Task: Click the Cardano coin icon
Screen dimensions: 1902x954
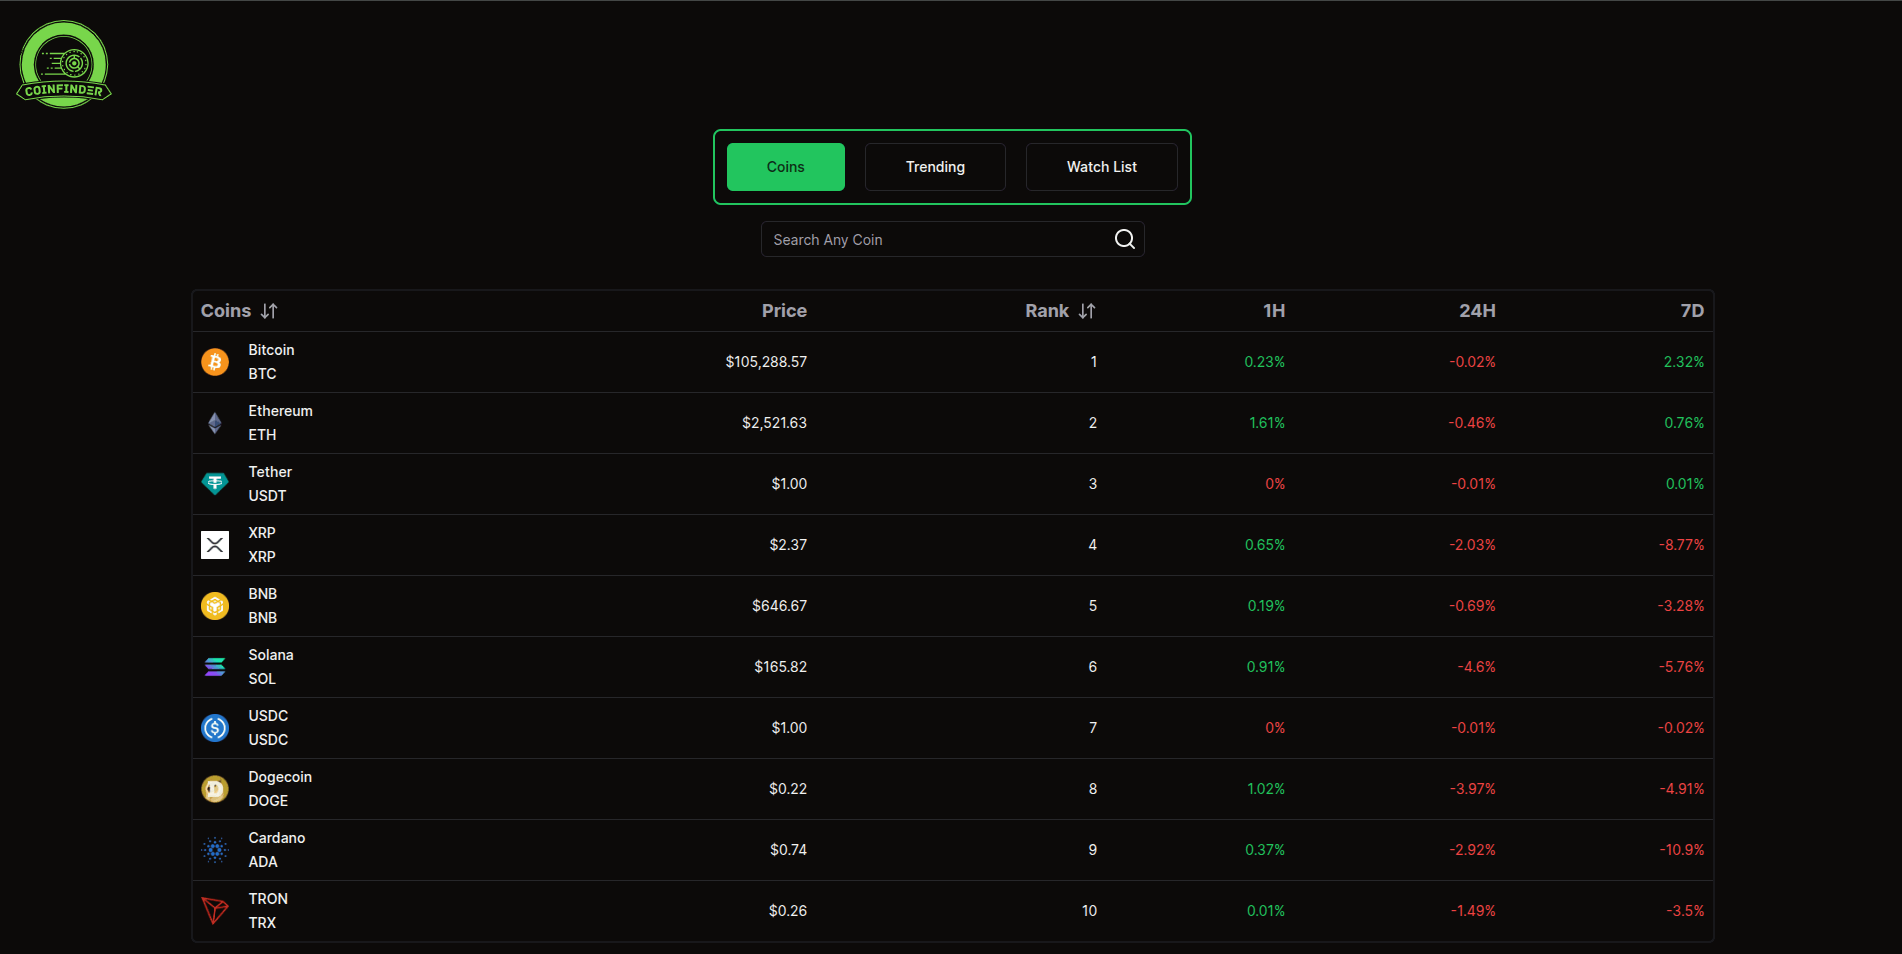Action: [215, 850]
